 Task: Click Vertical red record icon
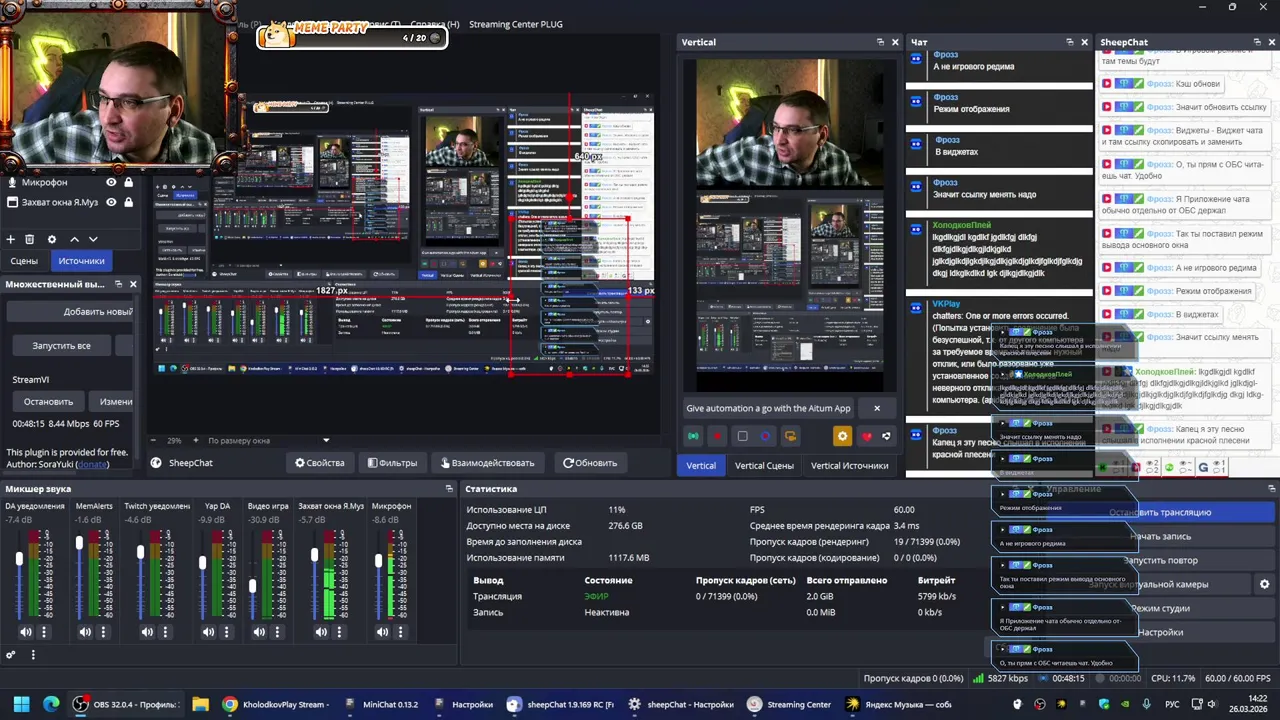[x=717, y=436]
